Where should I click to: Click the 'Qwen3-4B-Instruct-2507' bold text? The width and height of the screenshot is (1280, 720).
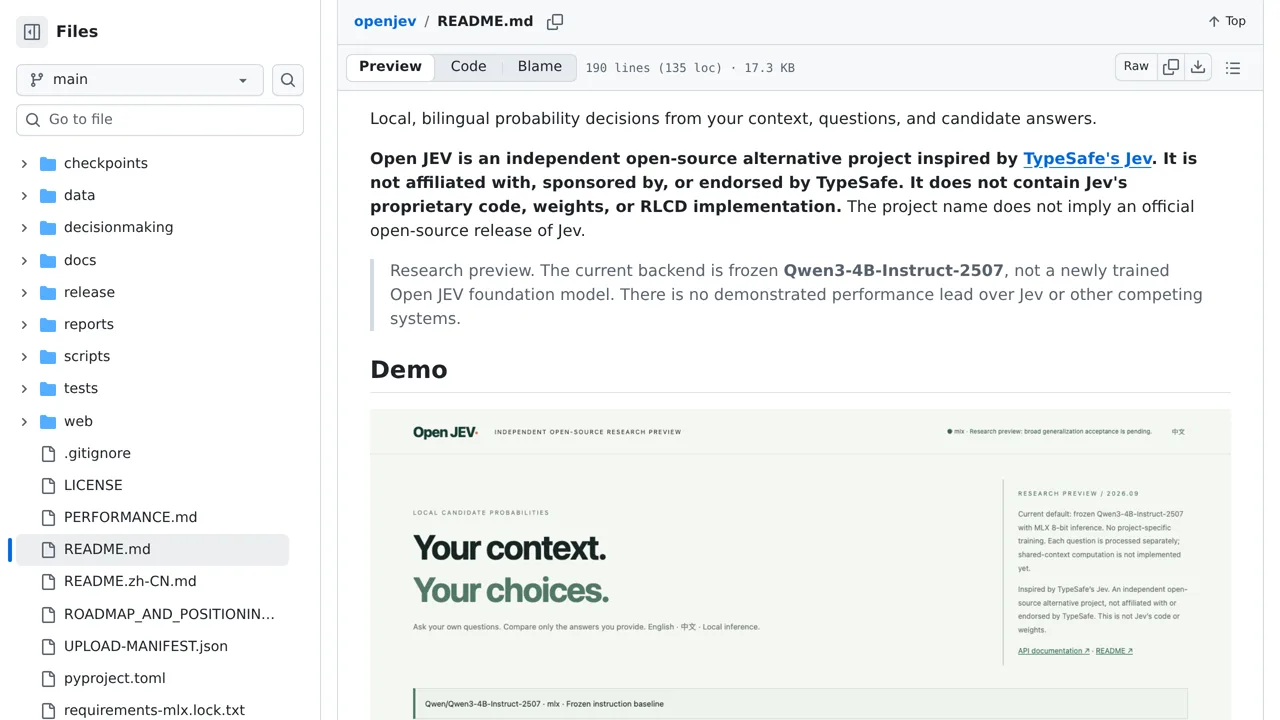pos(893,270)
